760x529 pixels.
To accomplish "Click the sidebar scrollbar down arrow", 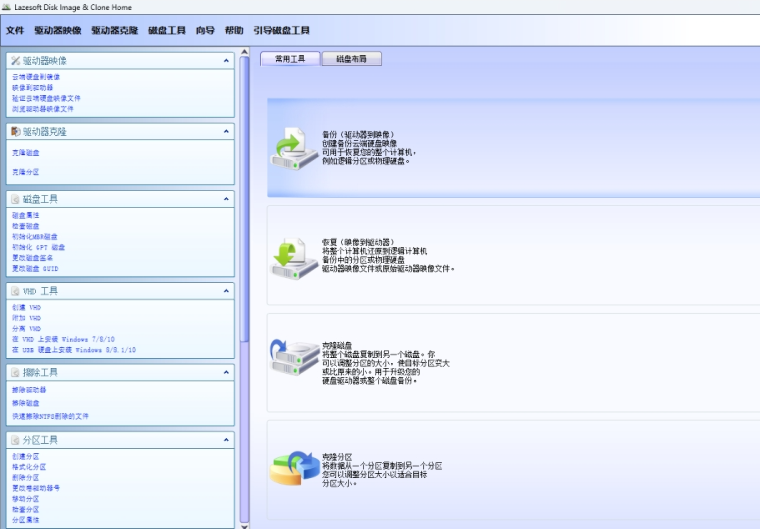I will 244,526.
